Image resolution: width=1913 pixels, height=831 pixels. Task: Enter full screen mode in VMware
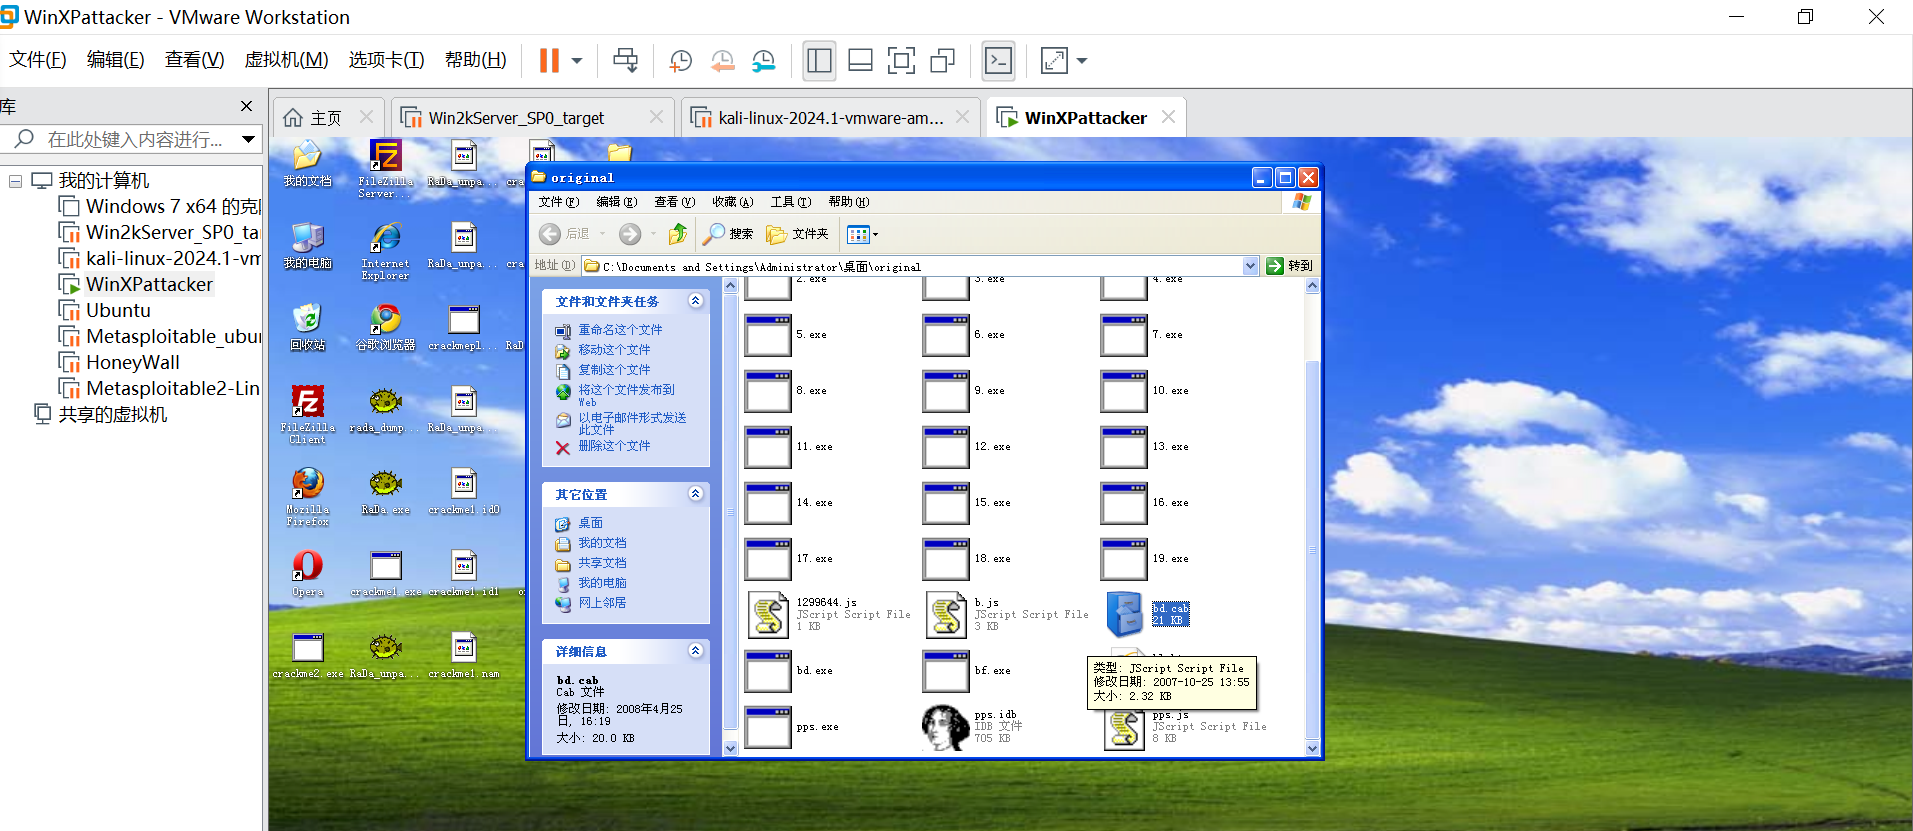tap(901, 61)
